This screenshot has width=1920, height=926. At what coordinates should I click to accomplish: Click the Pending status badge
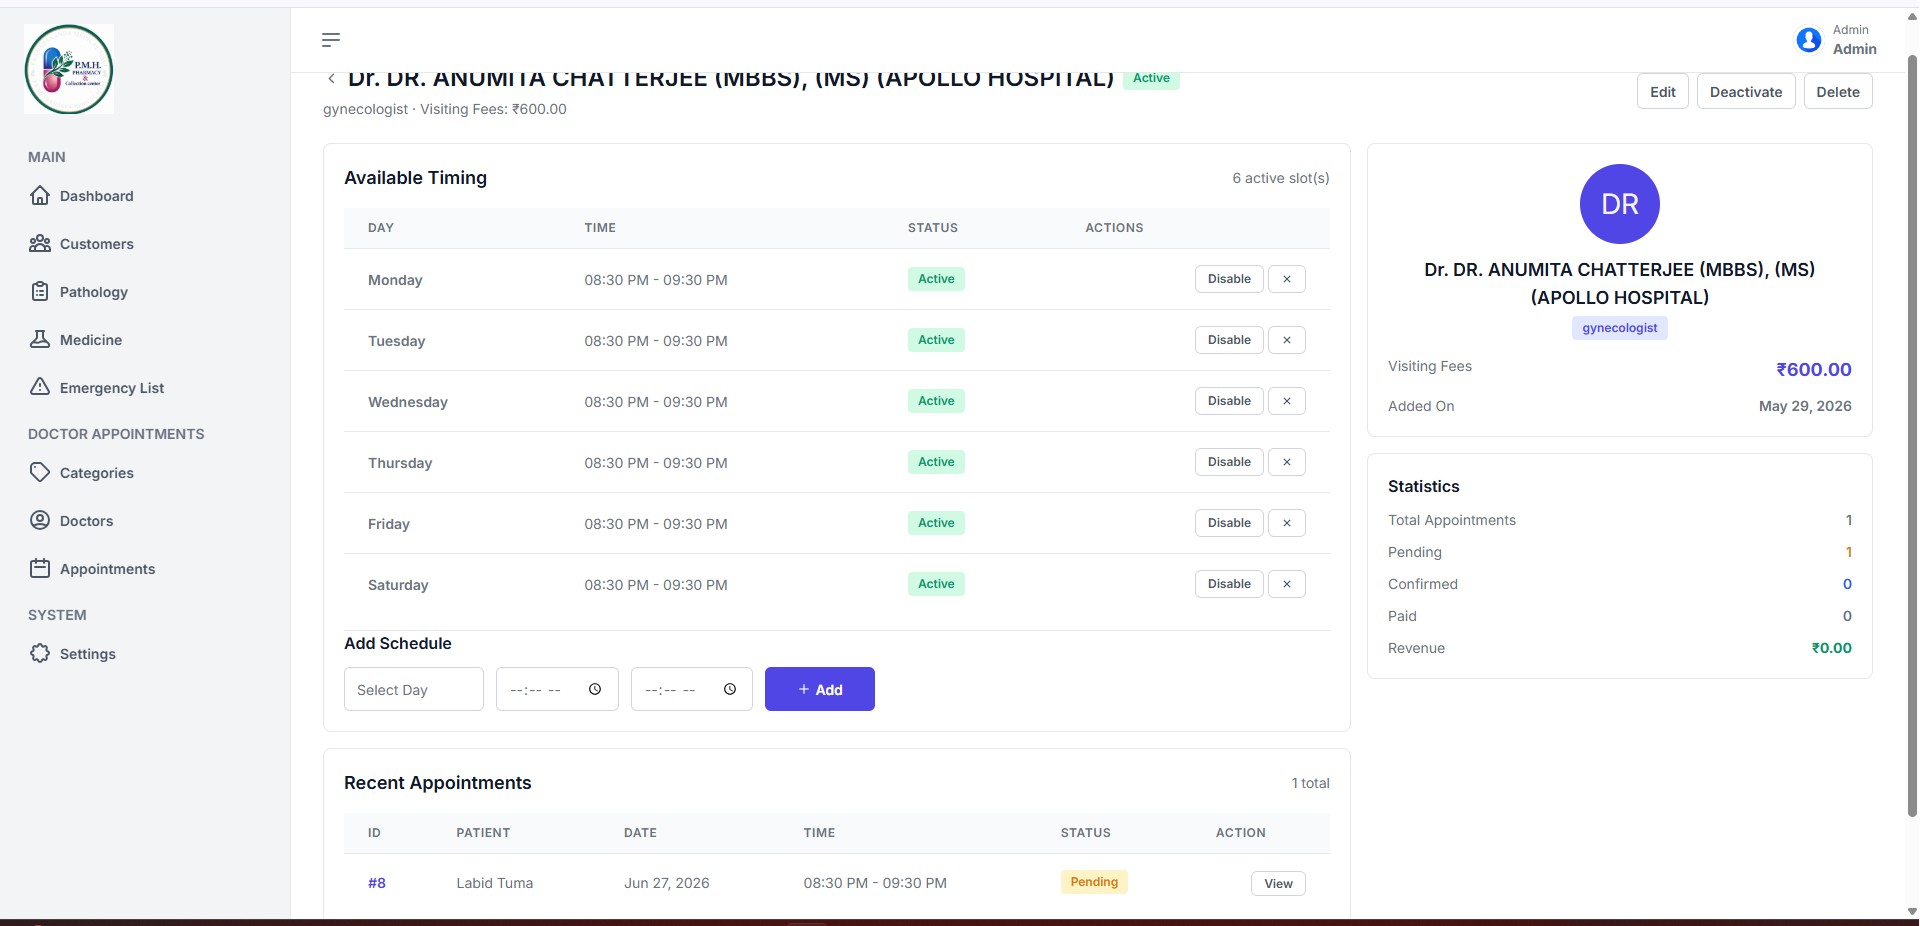pos(1094,882)
